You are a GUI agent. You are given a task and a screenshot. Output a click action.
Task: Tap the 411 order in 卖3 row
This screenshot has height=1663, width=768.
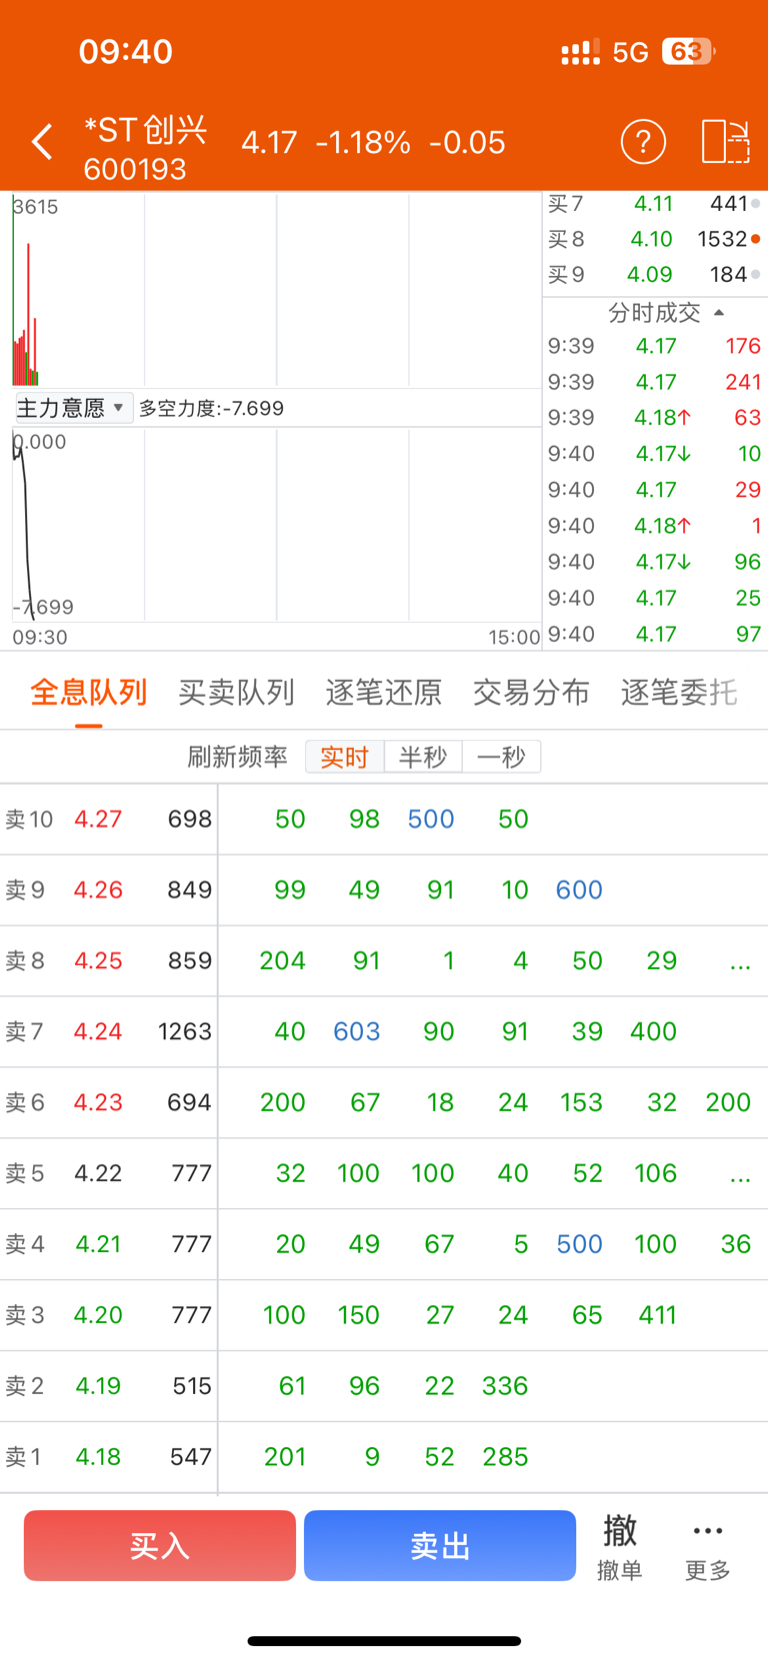point(658,1316)
